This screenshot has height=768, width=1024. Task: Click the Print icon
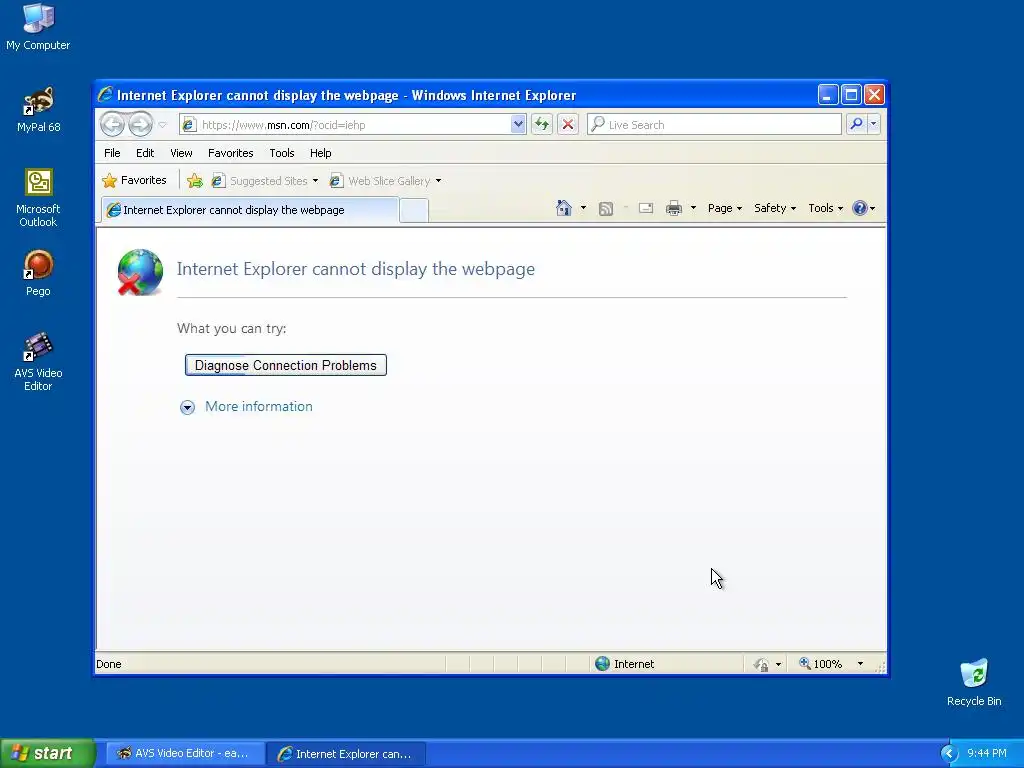(x=674, y=208)
